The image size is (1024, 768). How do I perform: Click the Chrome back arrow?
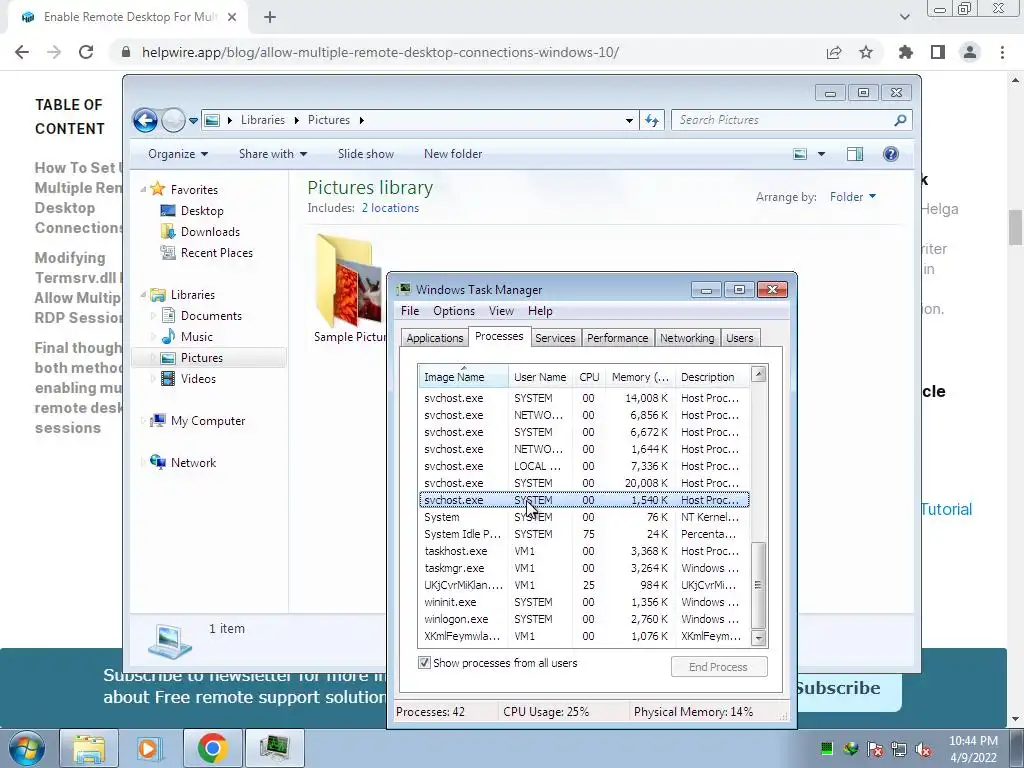(22, 52)
